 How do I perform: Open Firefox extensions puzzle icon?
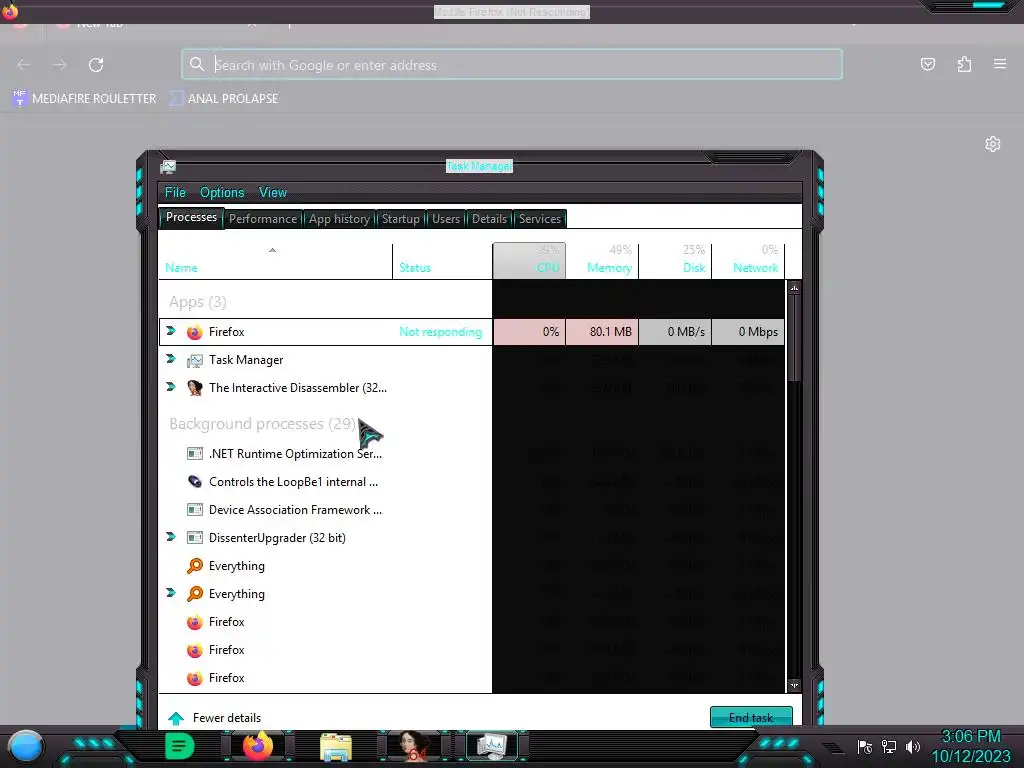point(964,64)
